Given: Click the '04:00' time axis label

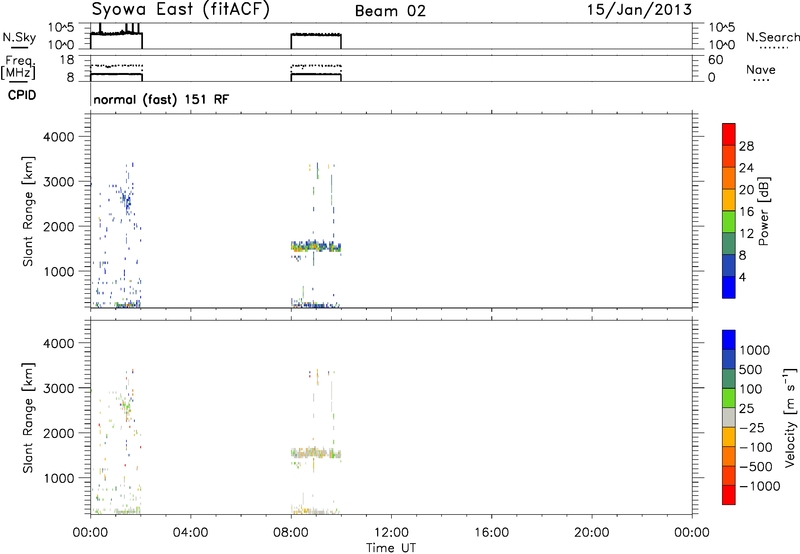Looking at the screenshot, I should [190, 533].
